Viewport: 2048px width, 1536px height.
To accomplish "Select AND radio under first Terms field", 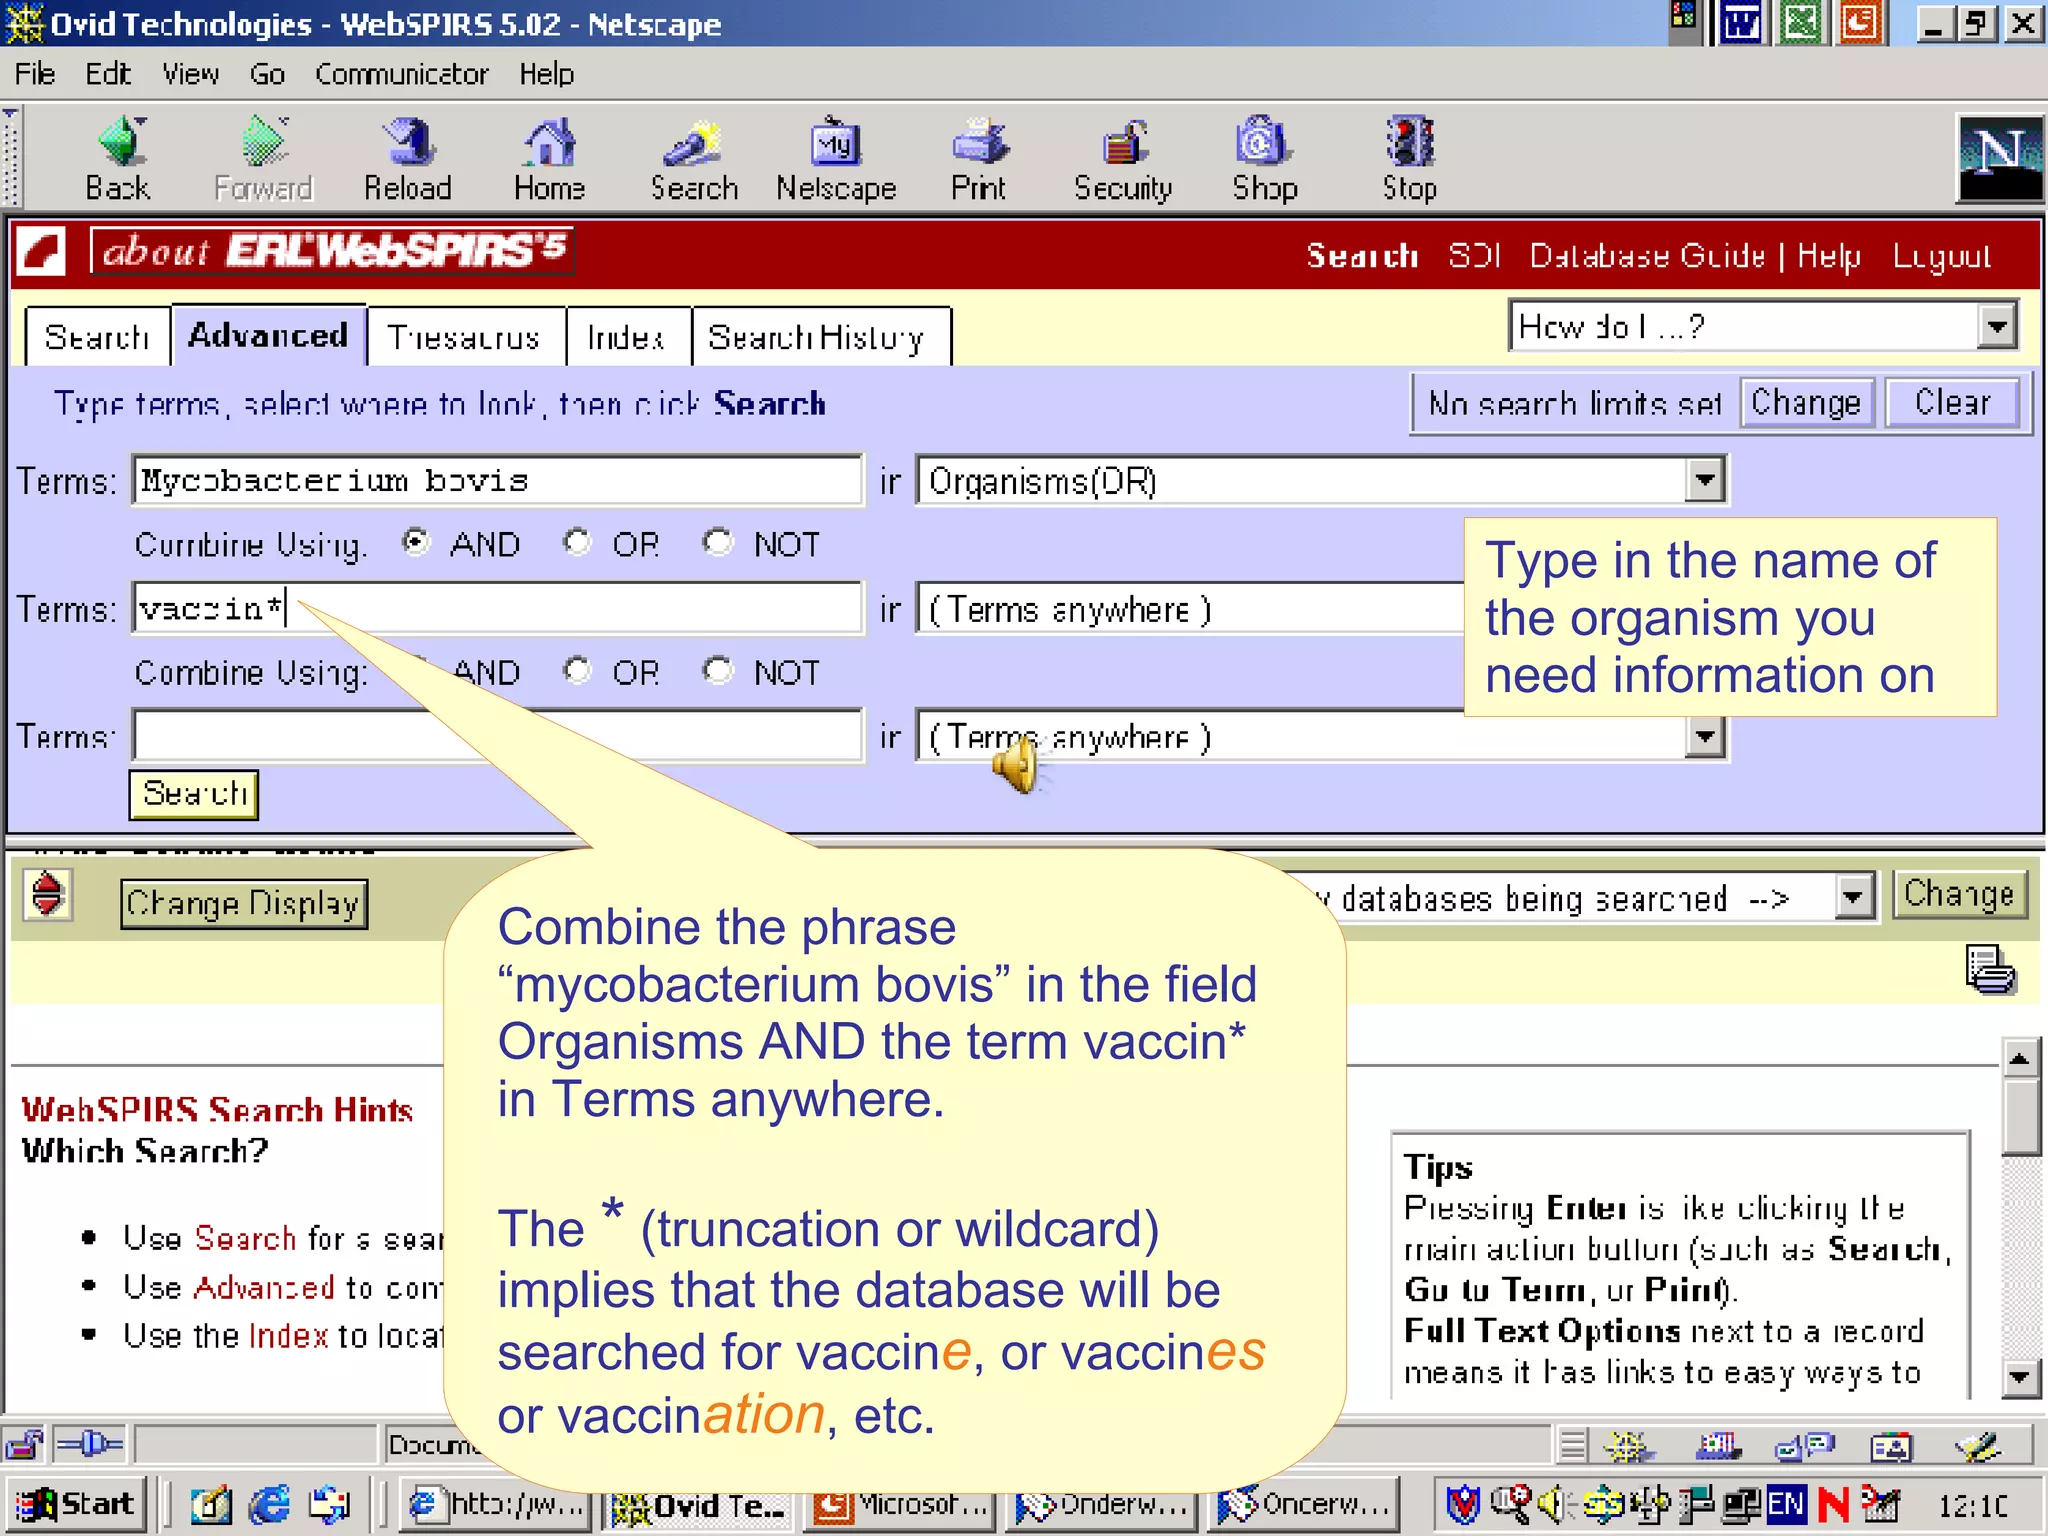I will coord(416,542).
